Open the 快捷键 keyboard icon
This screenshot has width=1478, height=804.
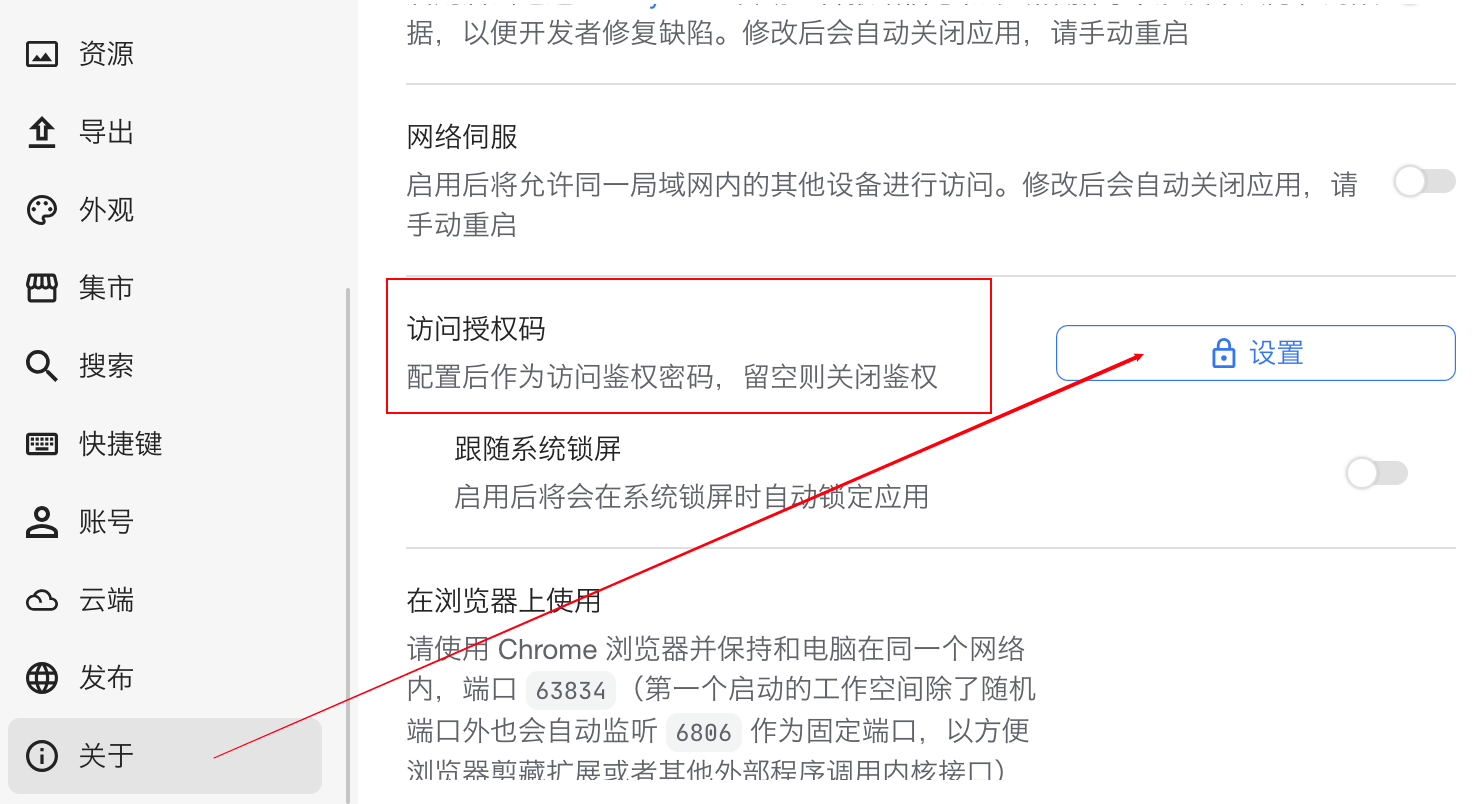(x=42, y=444)
